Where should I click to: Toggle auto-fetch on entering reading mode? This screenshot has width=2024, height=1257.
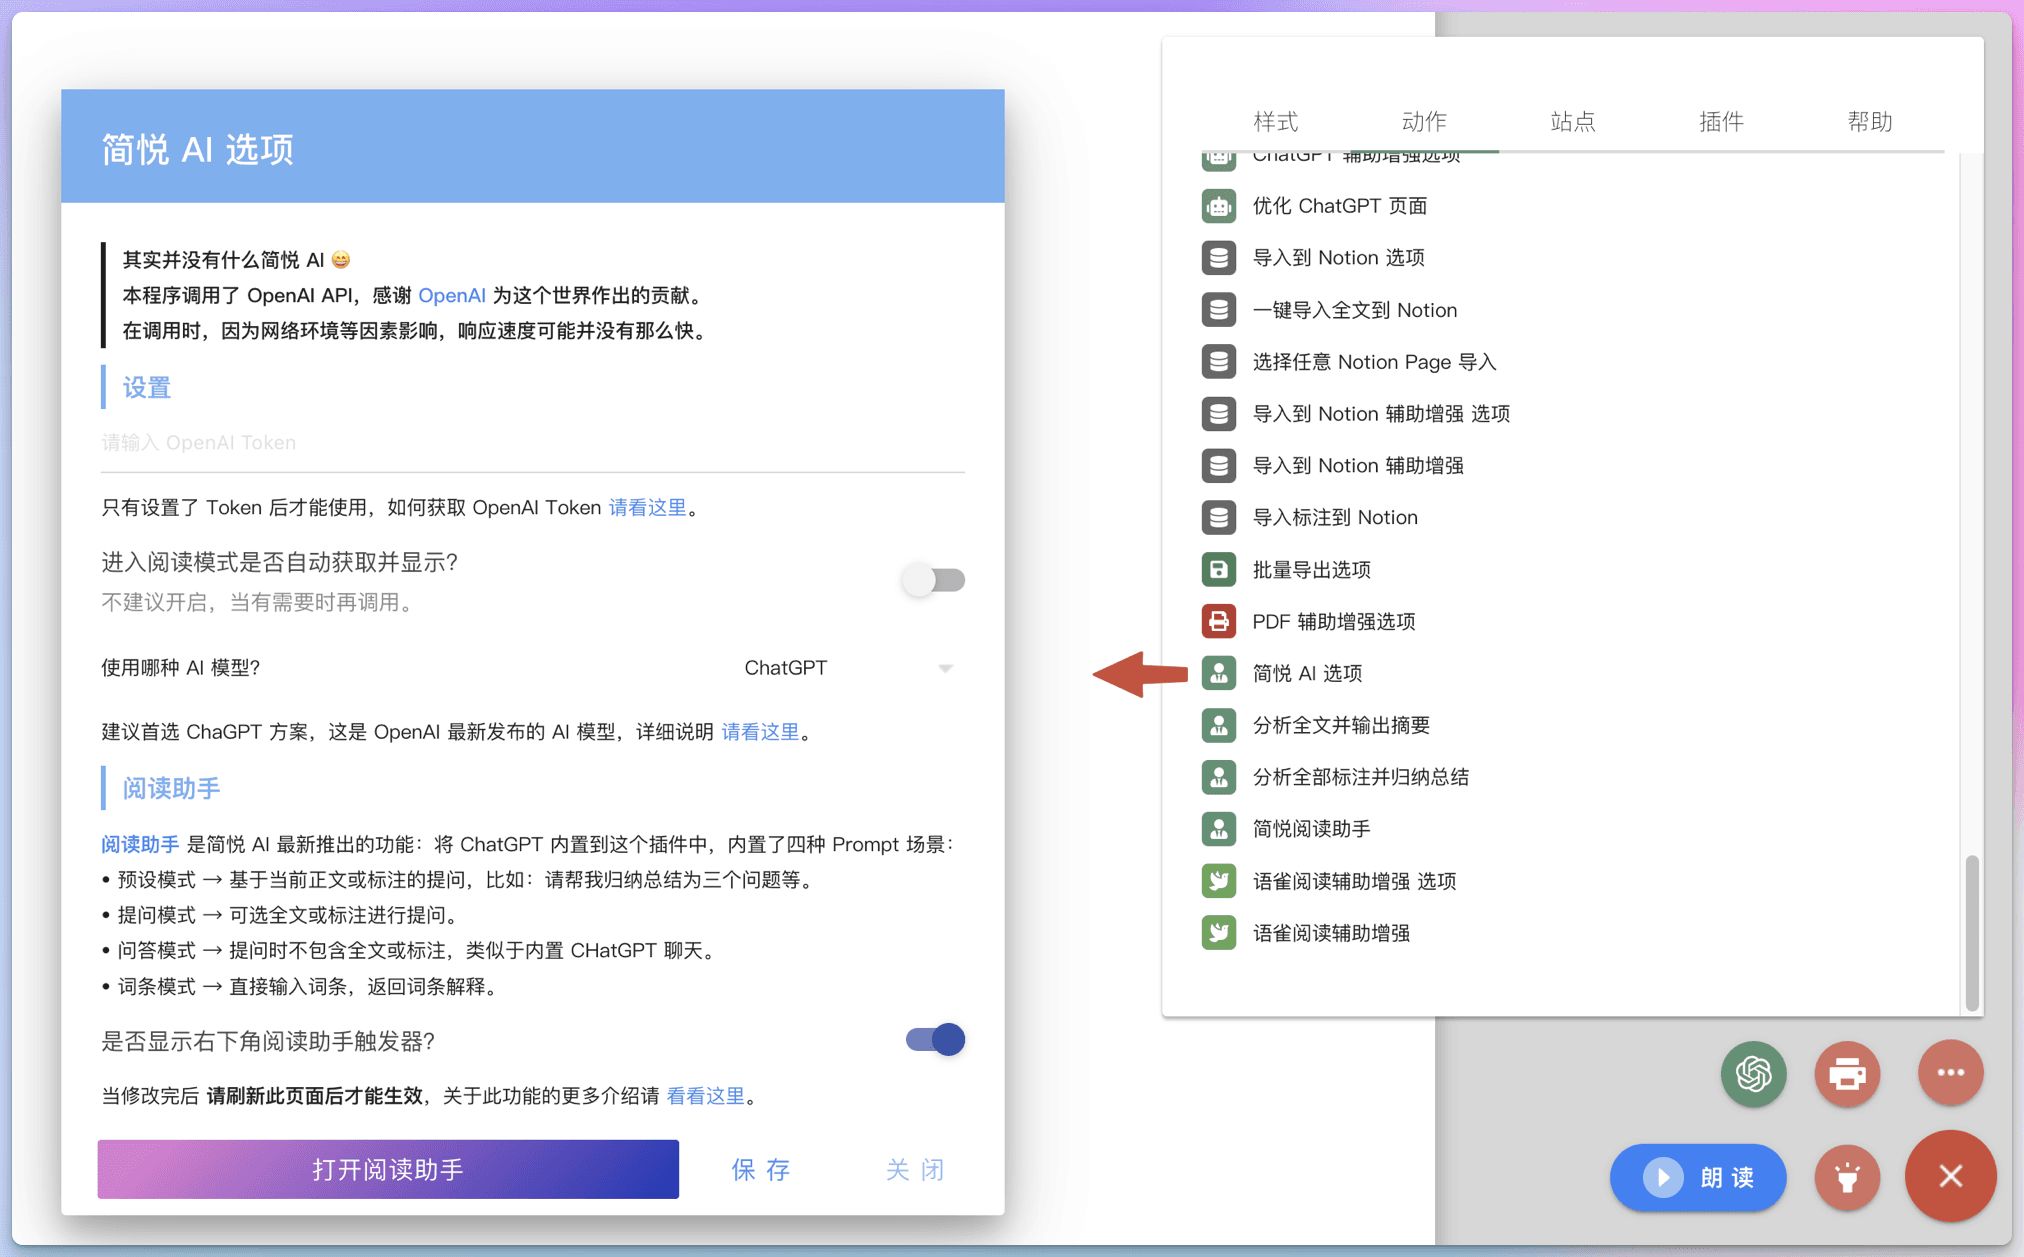[x=934, y=580]
